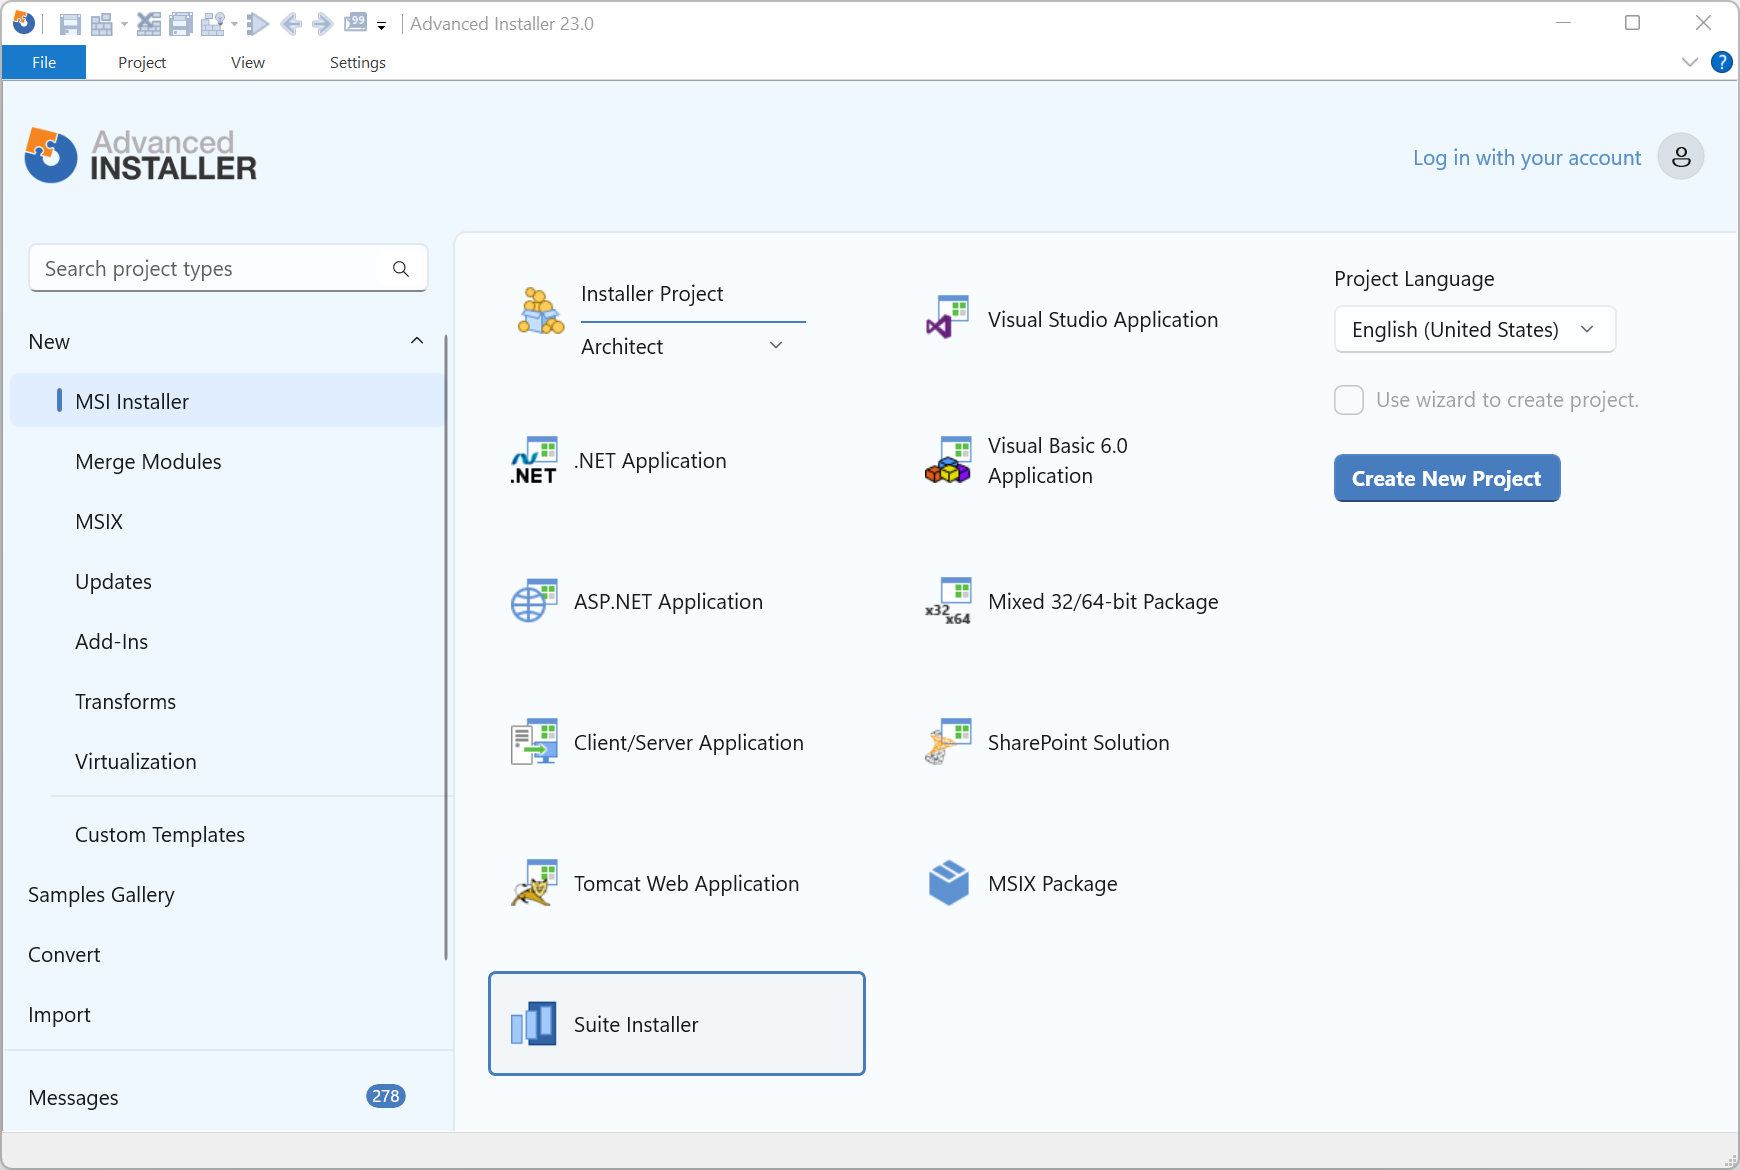The width and height of the screenshot is (1740, 1170).
Task: Click the messages icon marked 99
Action: coord(356,22)
